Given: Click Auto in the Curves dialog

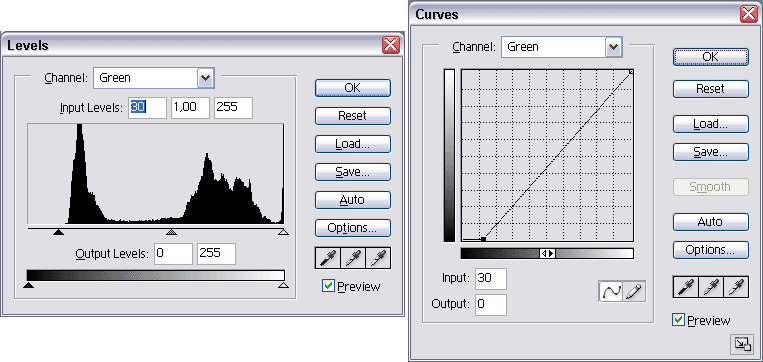Looking at the screenshot, I should (x=711, y=222).
